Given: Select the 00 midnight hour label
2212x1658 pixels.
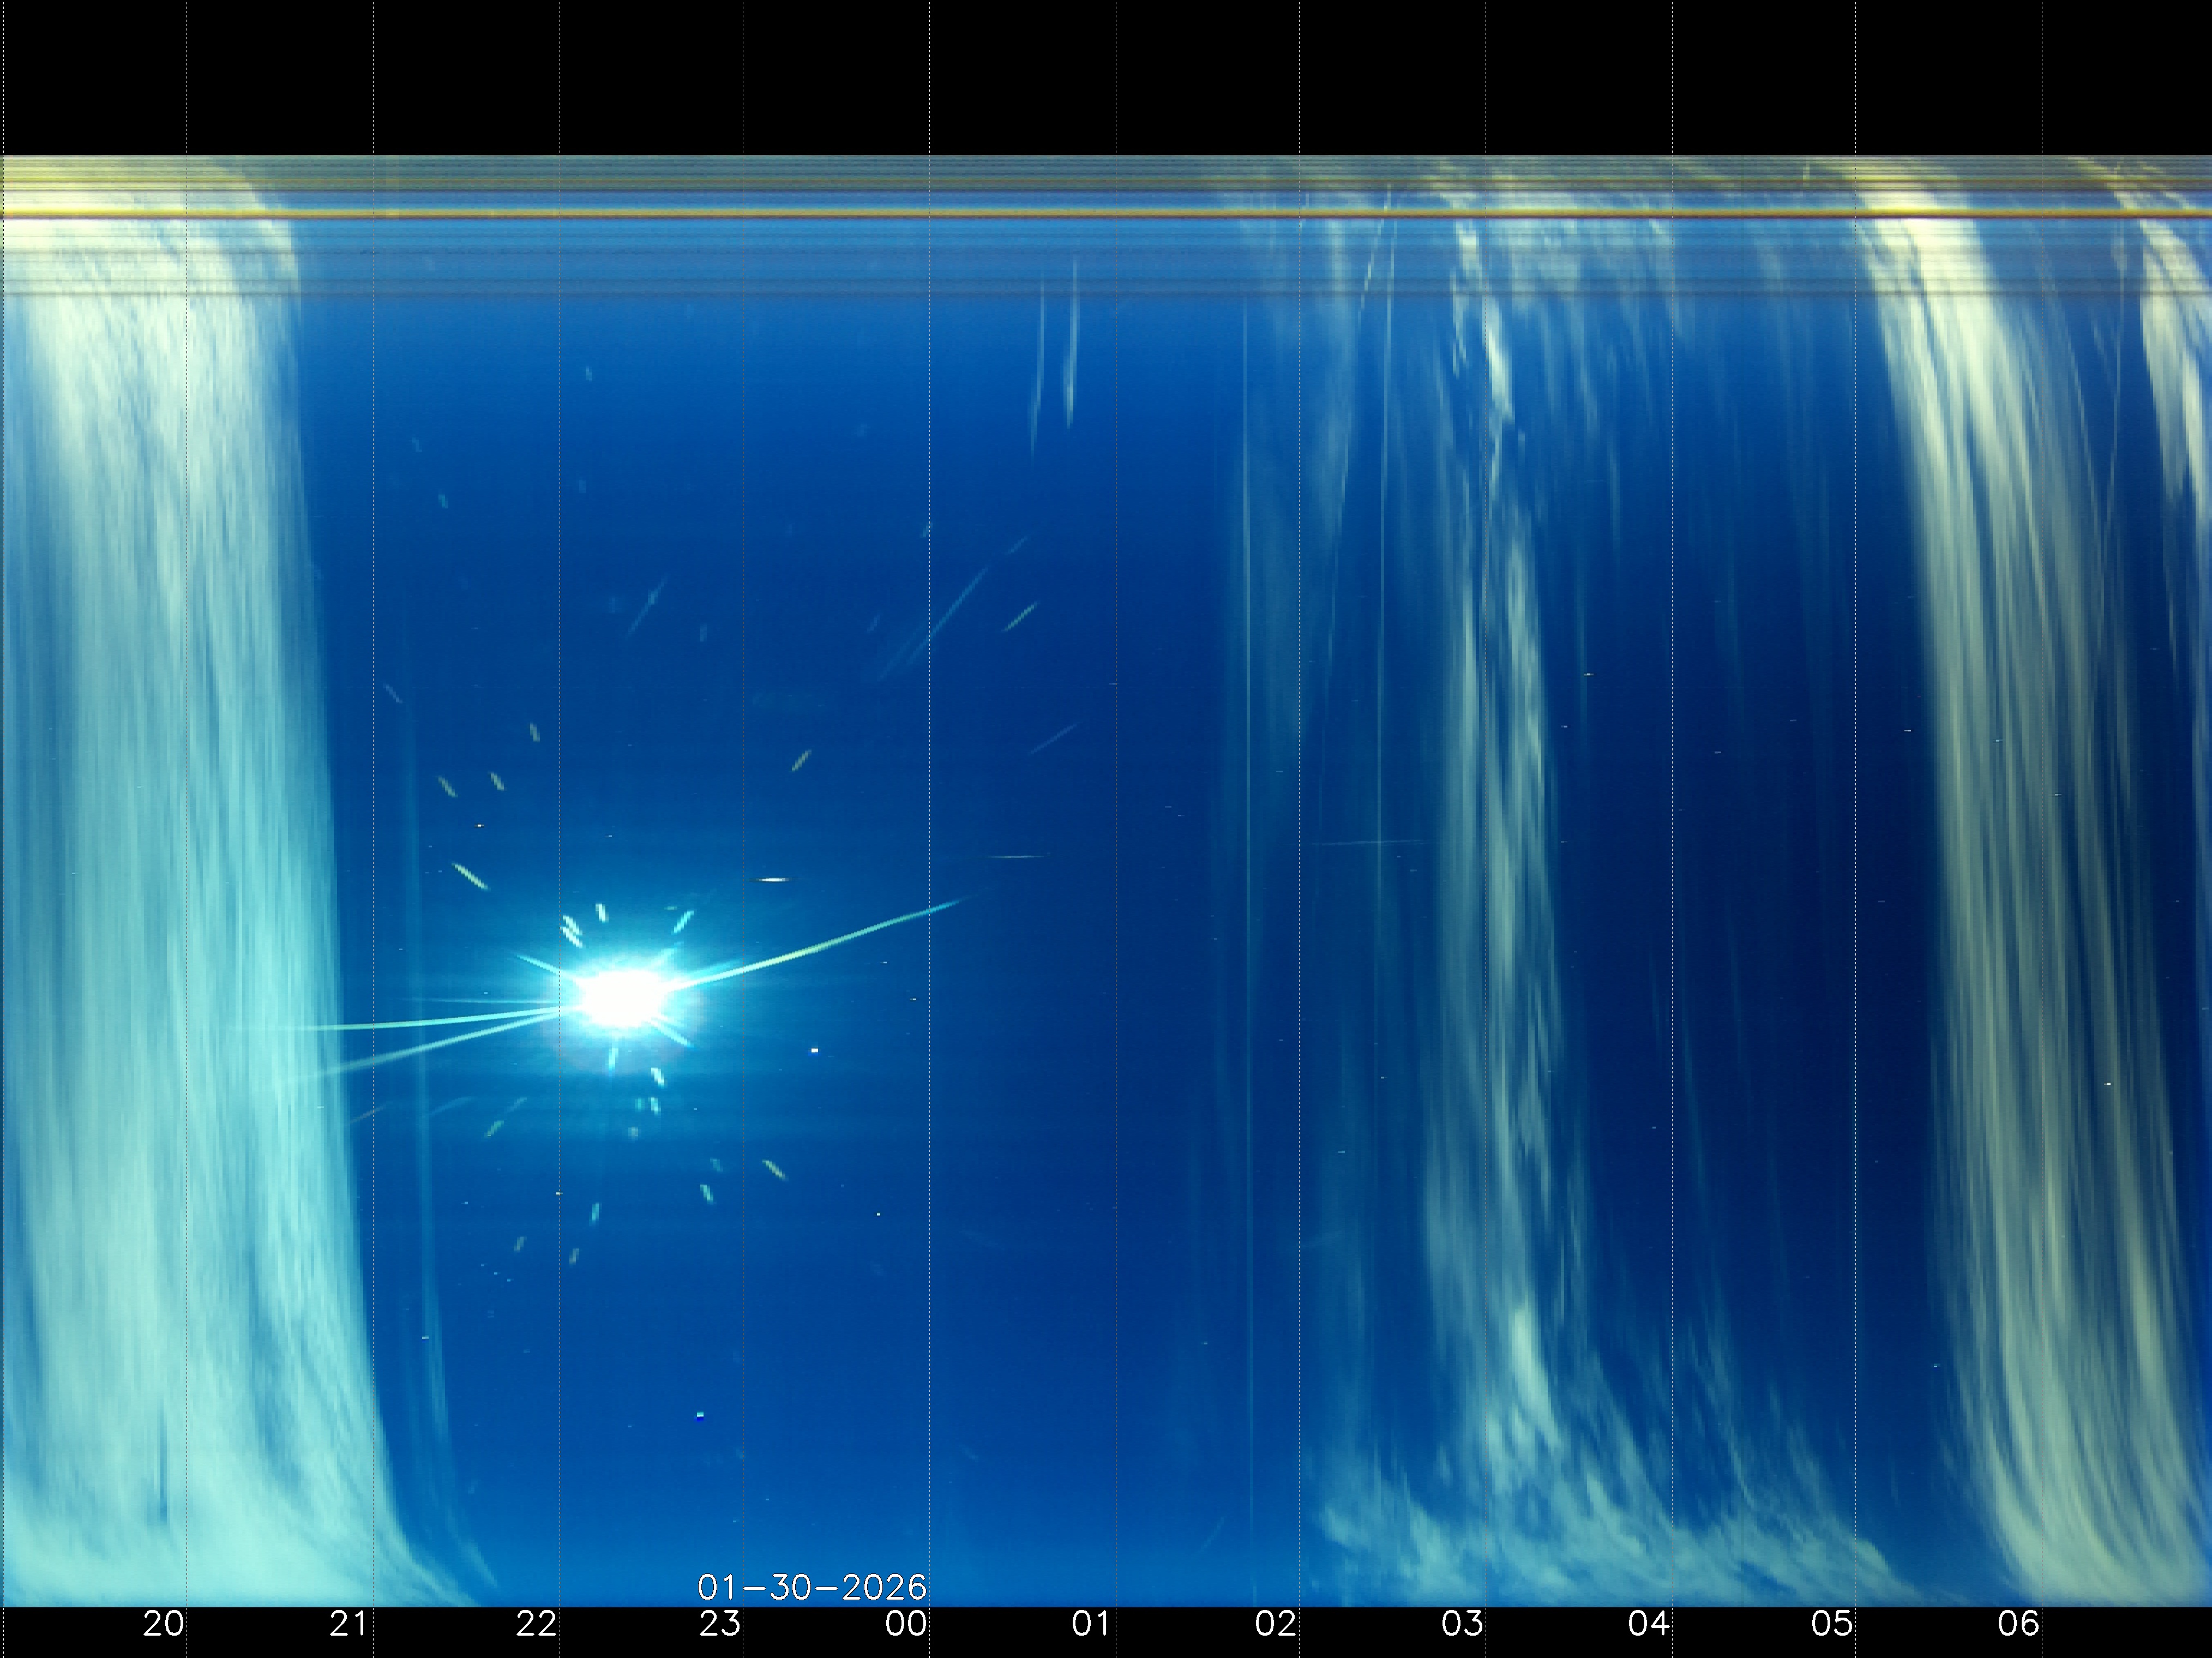Looking at the screenshot, I should (906, 1623).
